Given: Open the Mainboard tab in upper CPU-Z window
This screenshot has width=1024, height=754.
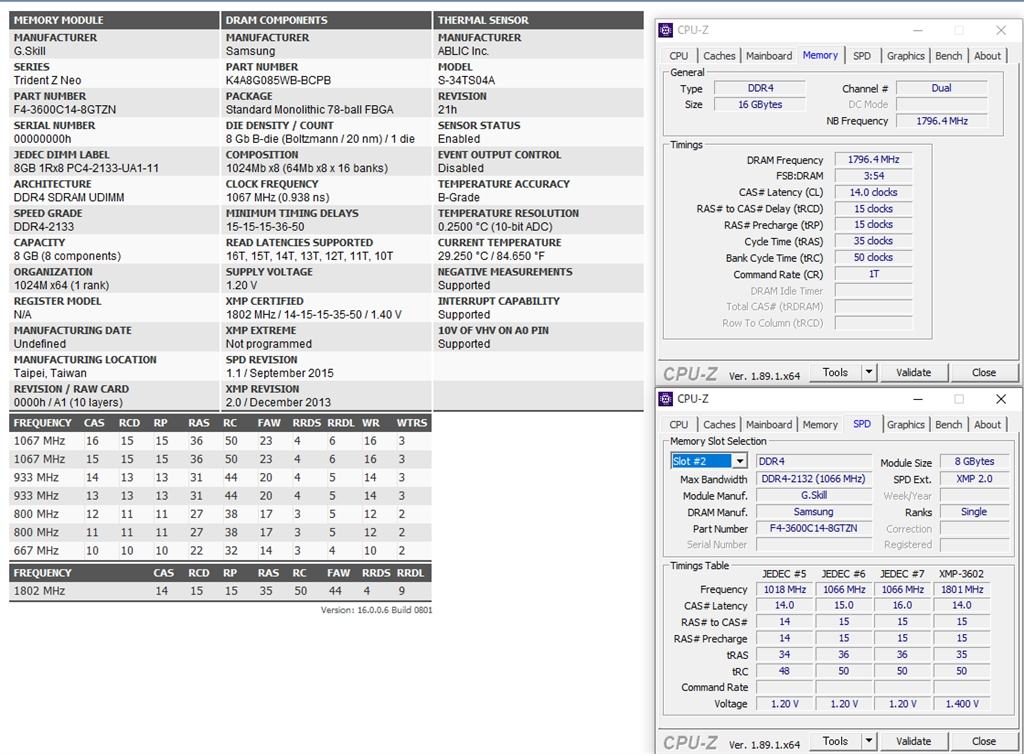Looking at the screenshot, I should coord(769,56).
